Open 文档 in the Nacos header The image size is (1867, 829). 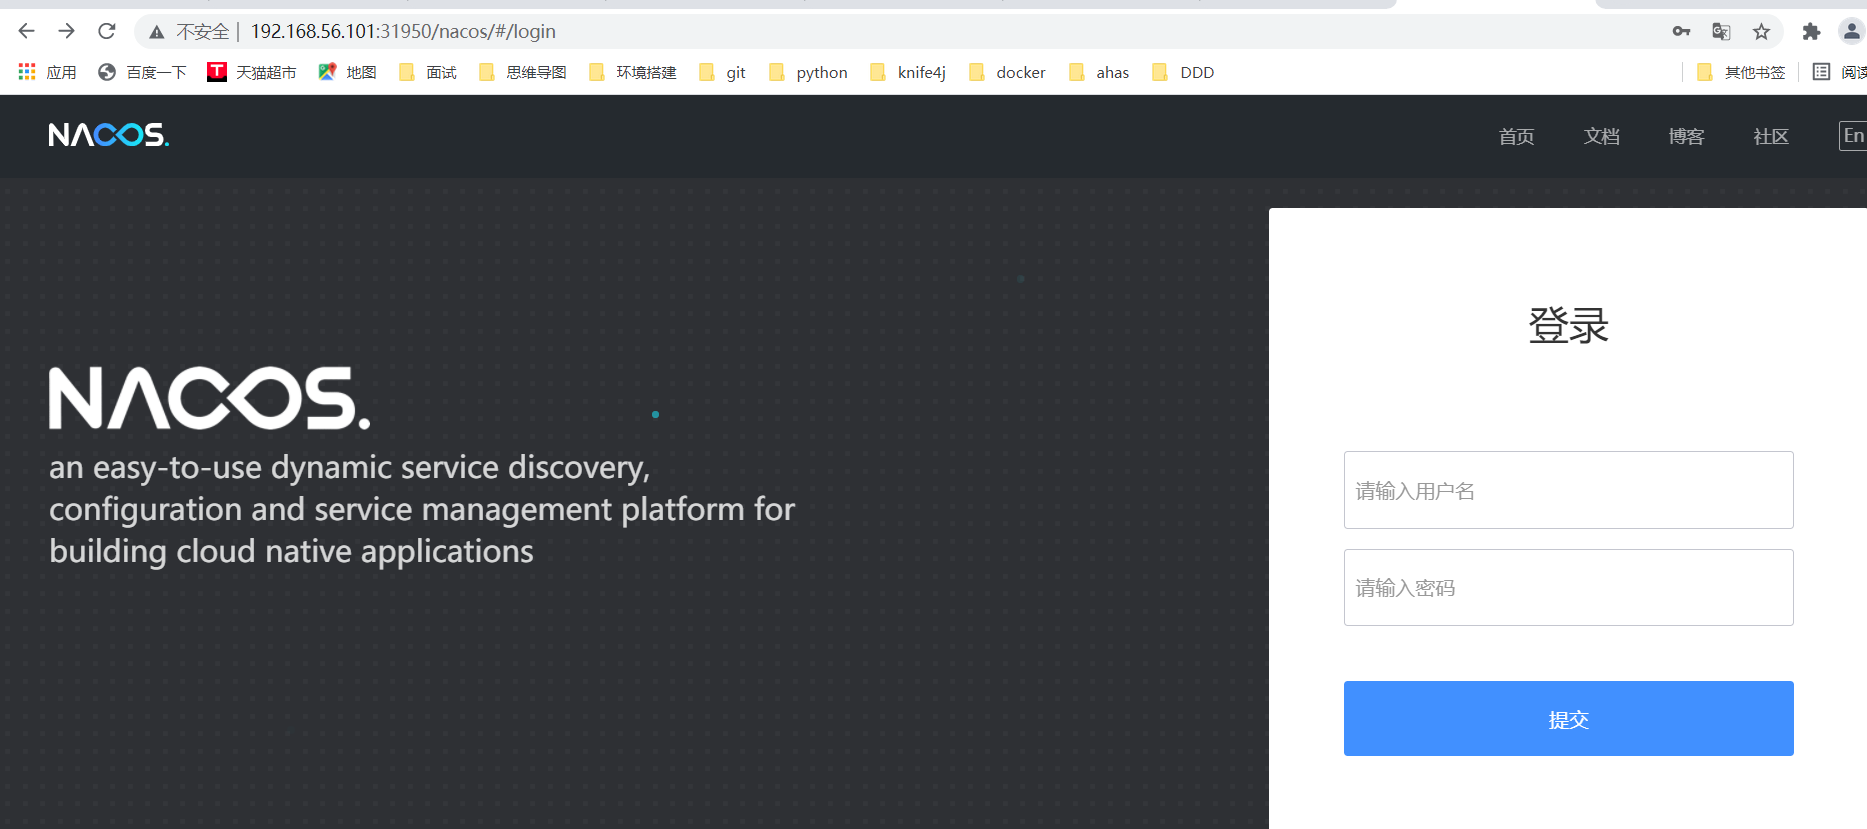point(1601,136)
